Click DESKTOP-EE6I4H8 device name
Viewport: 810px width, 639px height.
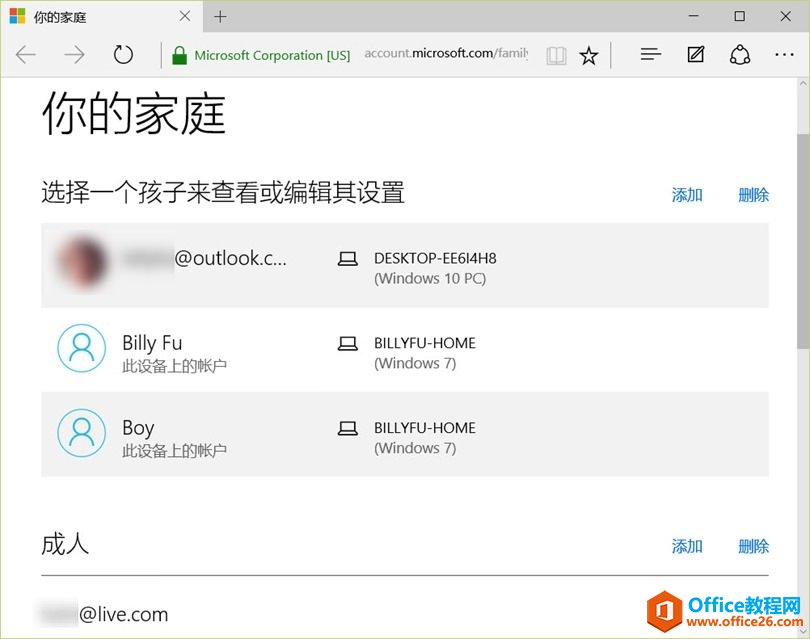point(435,258)
